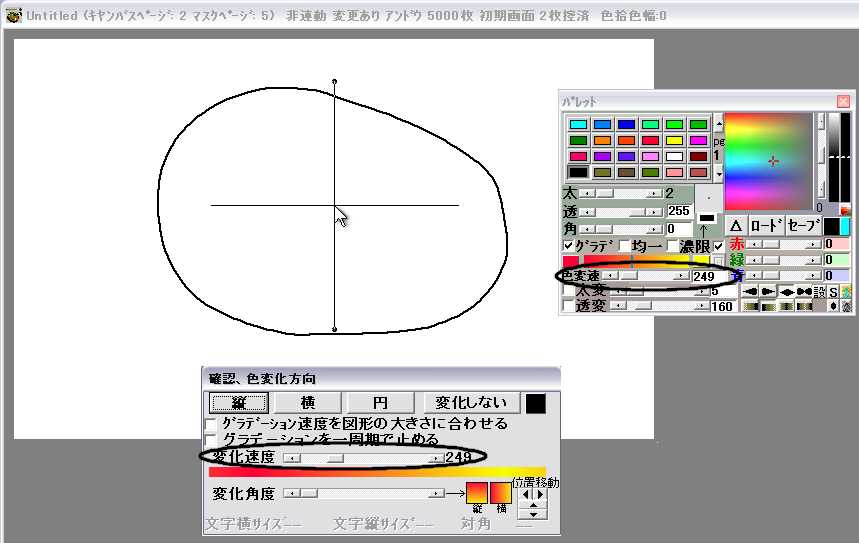Click right arrow of 変化角度 scrollbar
This screenshot has height=543, width=859.
436,493
